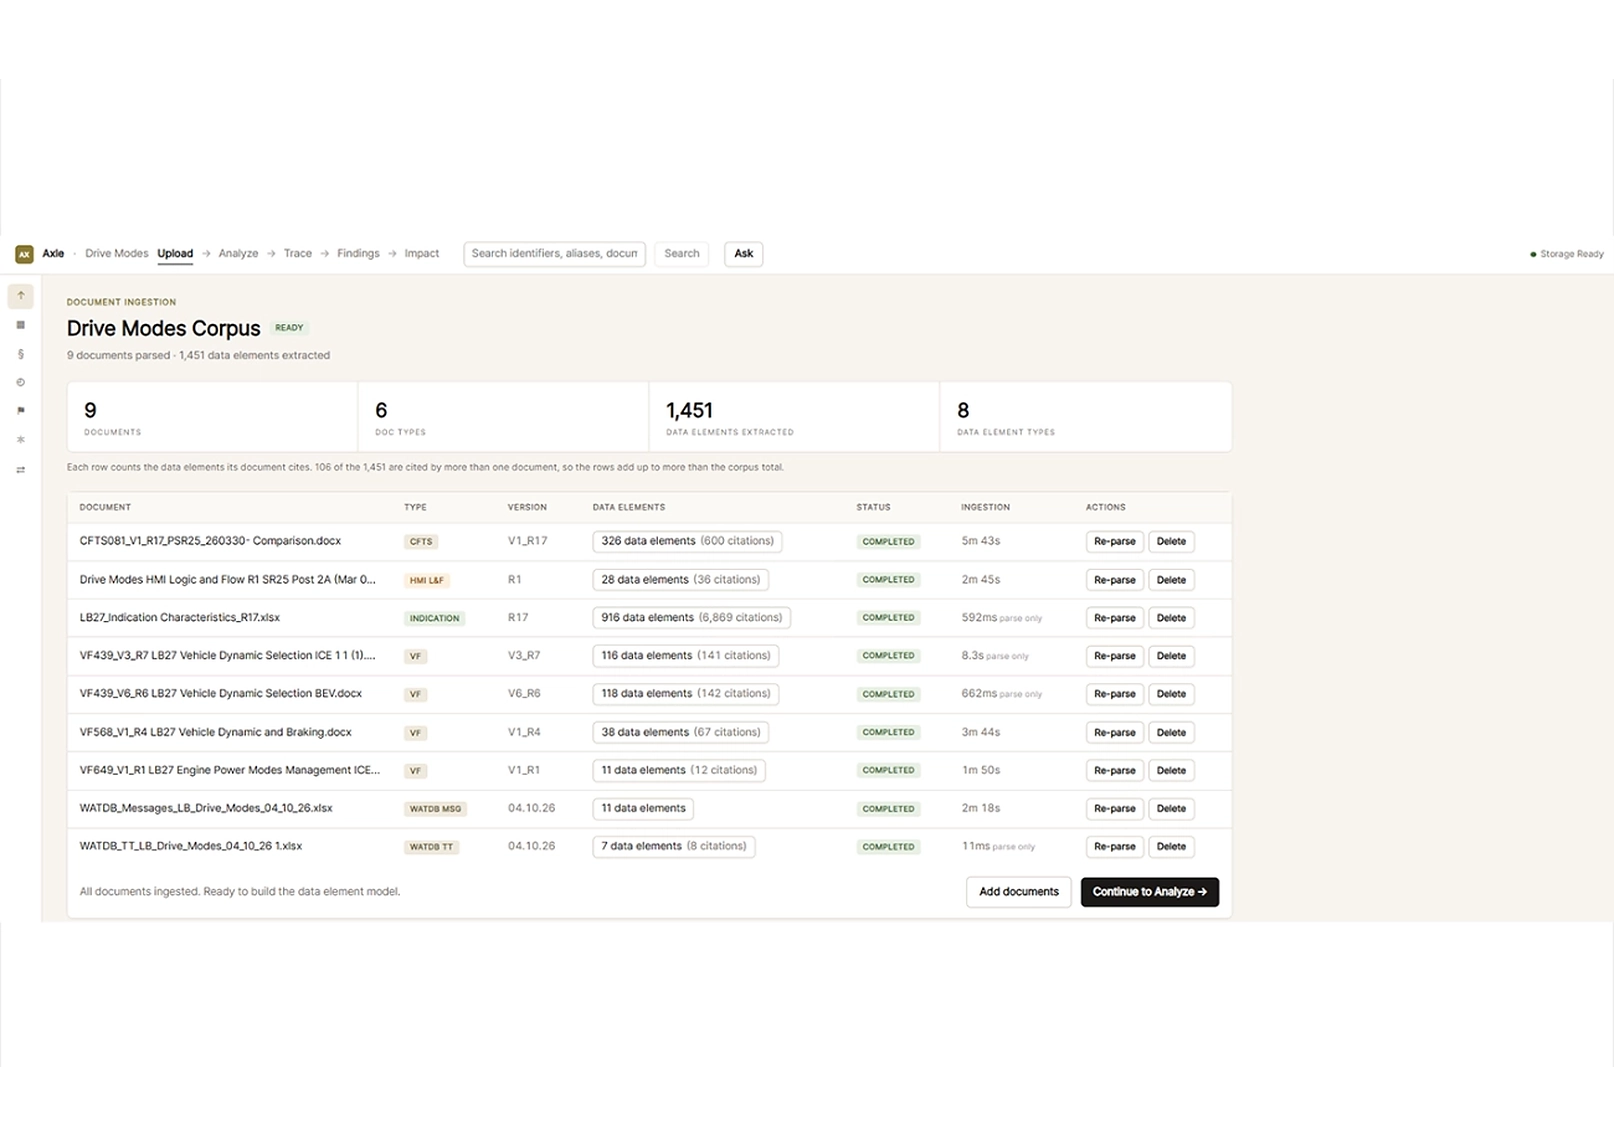Re-parse the CFTS081 Comparison.docx document
This screenshot has width=1614, height=1146.
coord(1114,542)
